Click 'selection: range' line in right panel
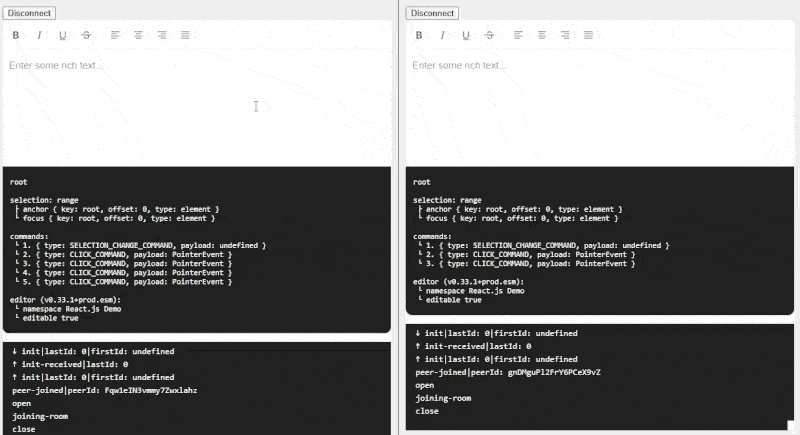Image resolution: width=800 pixels, height=435 pixels. 447,200
